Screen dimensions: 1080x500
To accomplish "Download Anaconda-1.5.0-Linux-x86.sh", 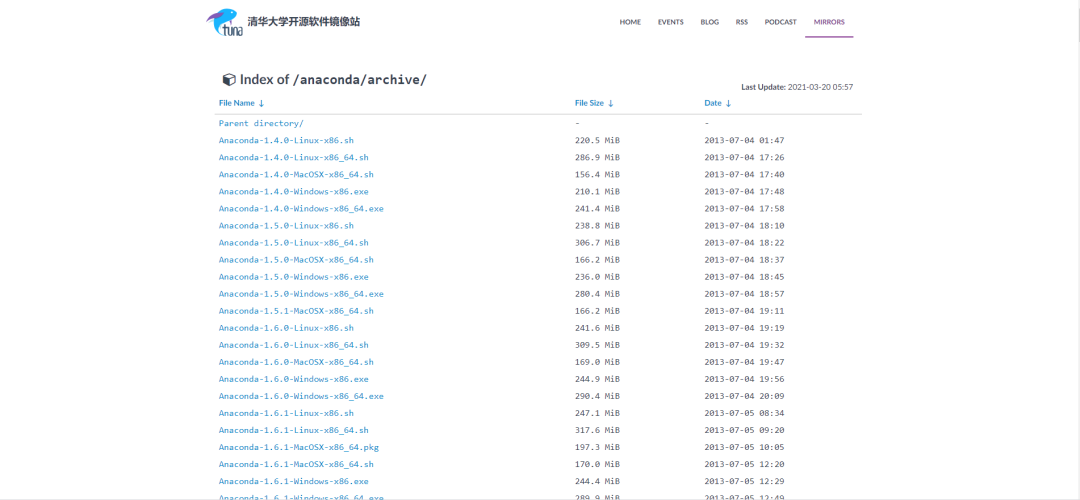I will pyautogui.click(x=287, y=225).
